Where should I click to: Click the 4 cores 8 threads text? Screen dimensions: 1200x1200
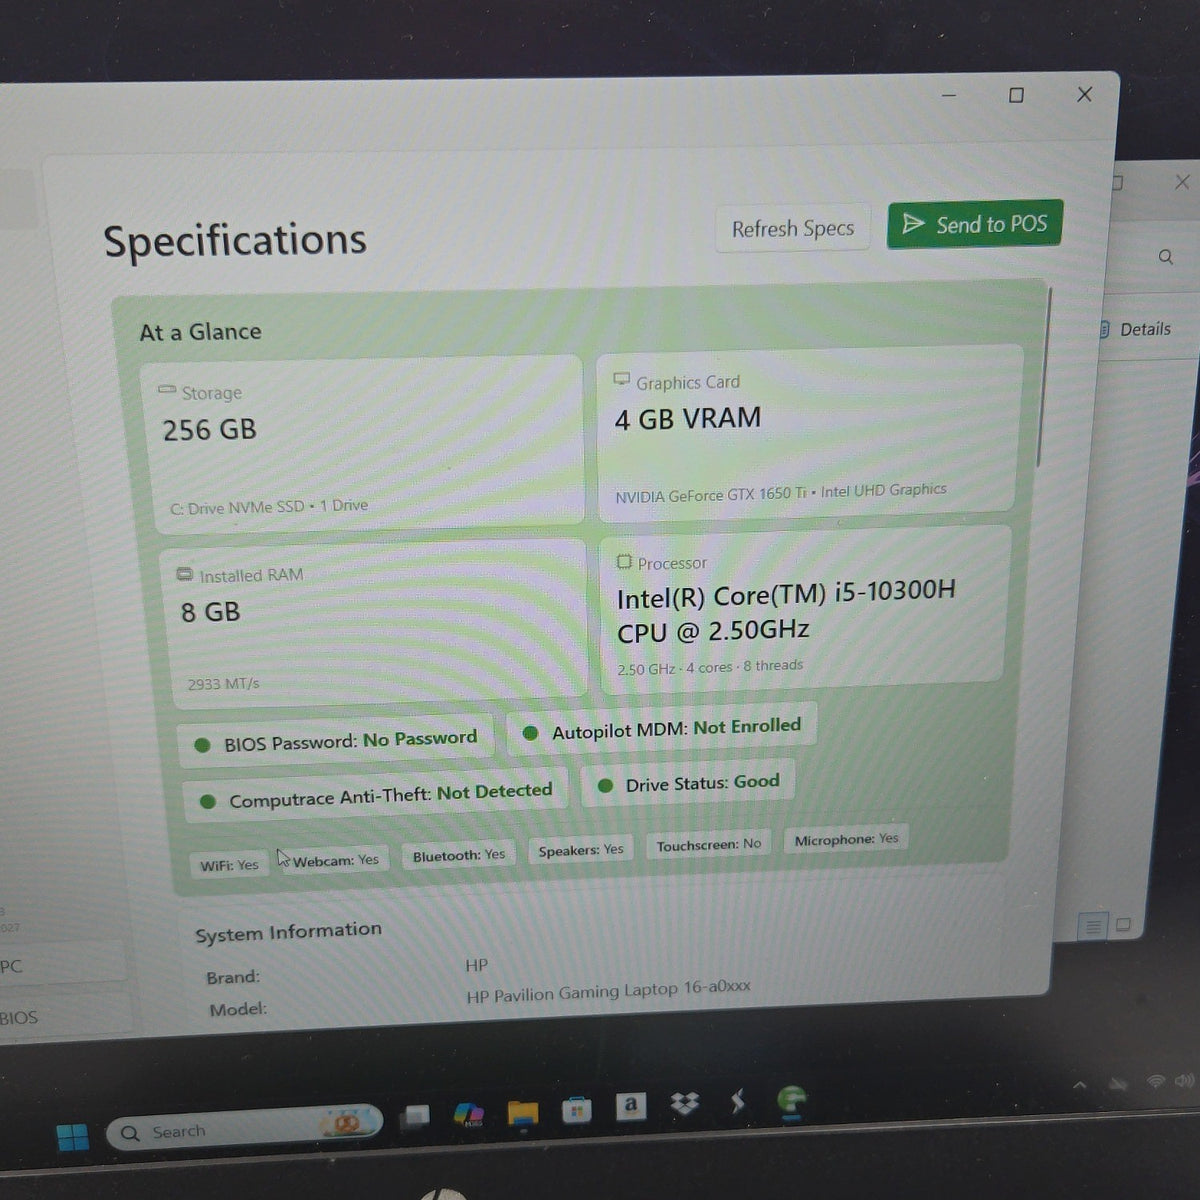click(x=744, y=666)
